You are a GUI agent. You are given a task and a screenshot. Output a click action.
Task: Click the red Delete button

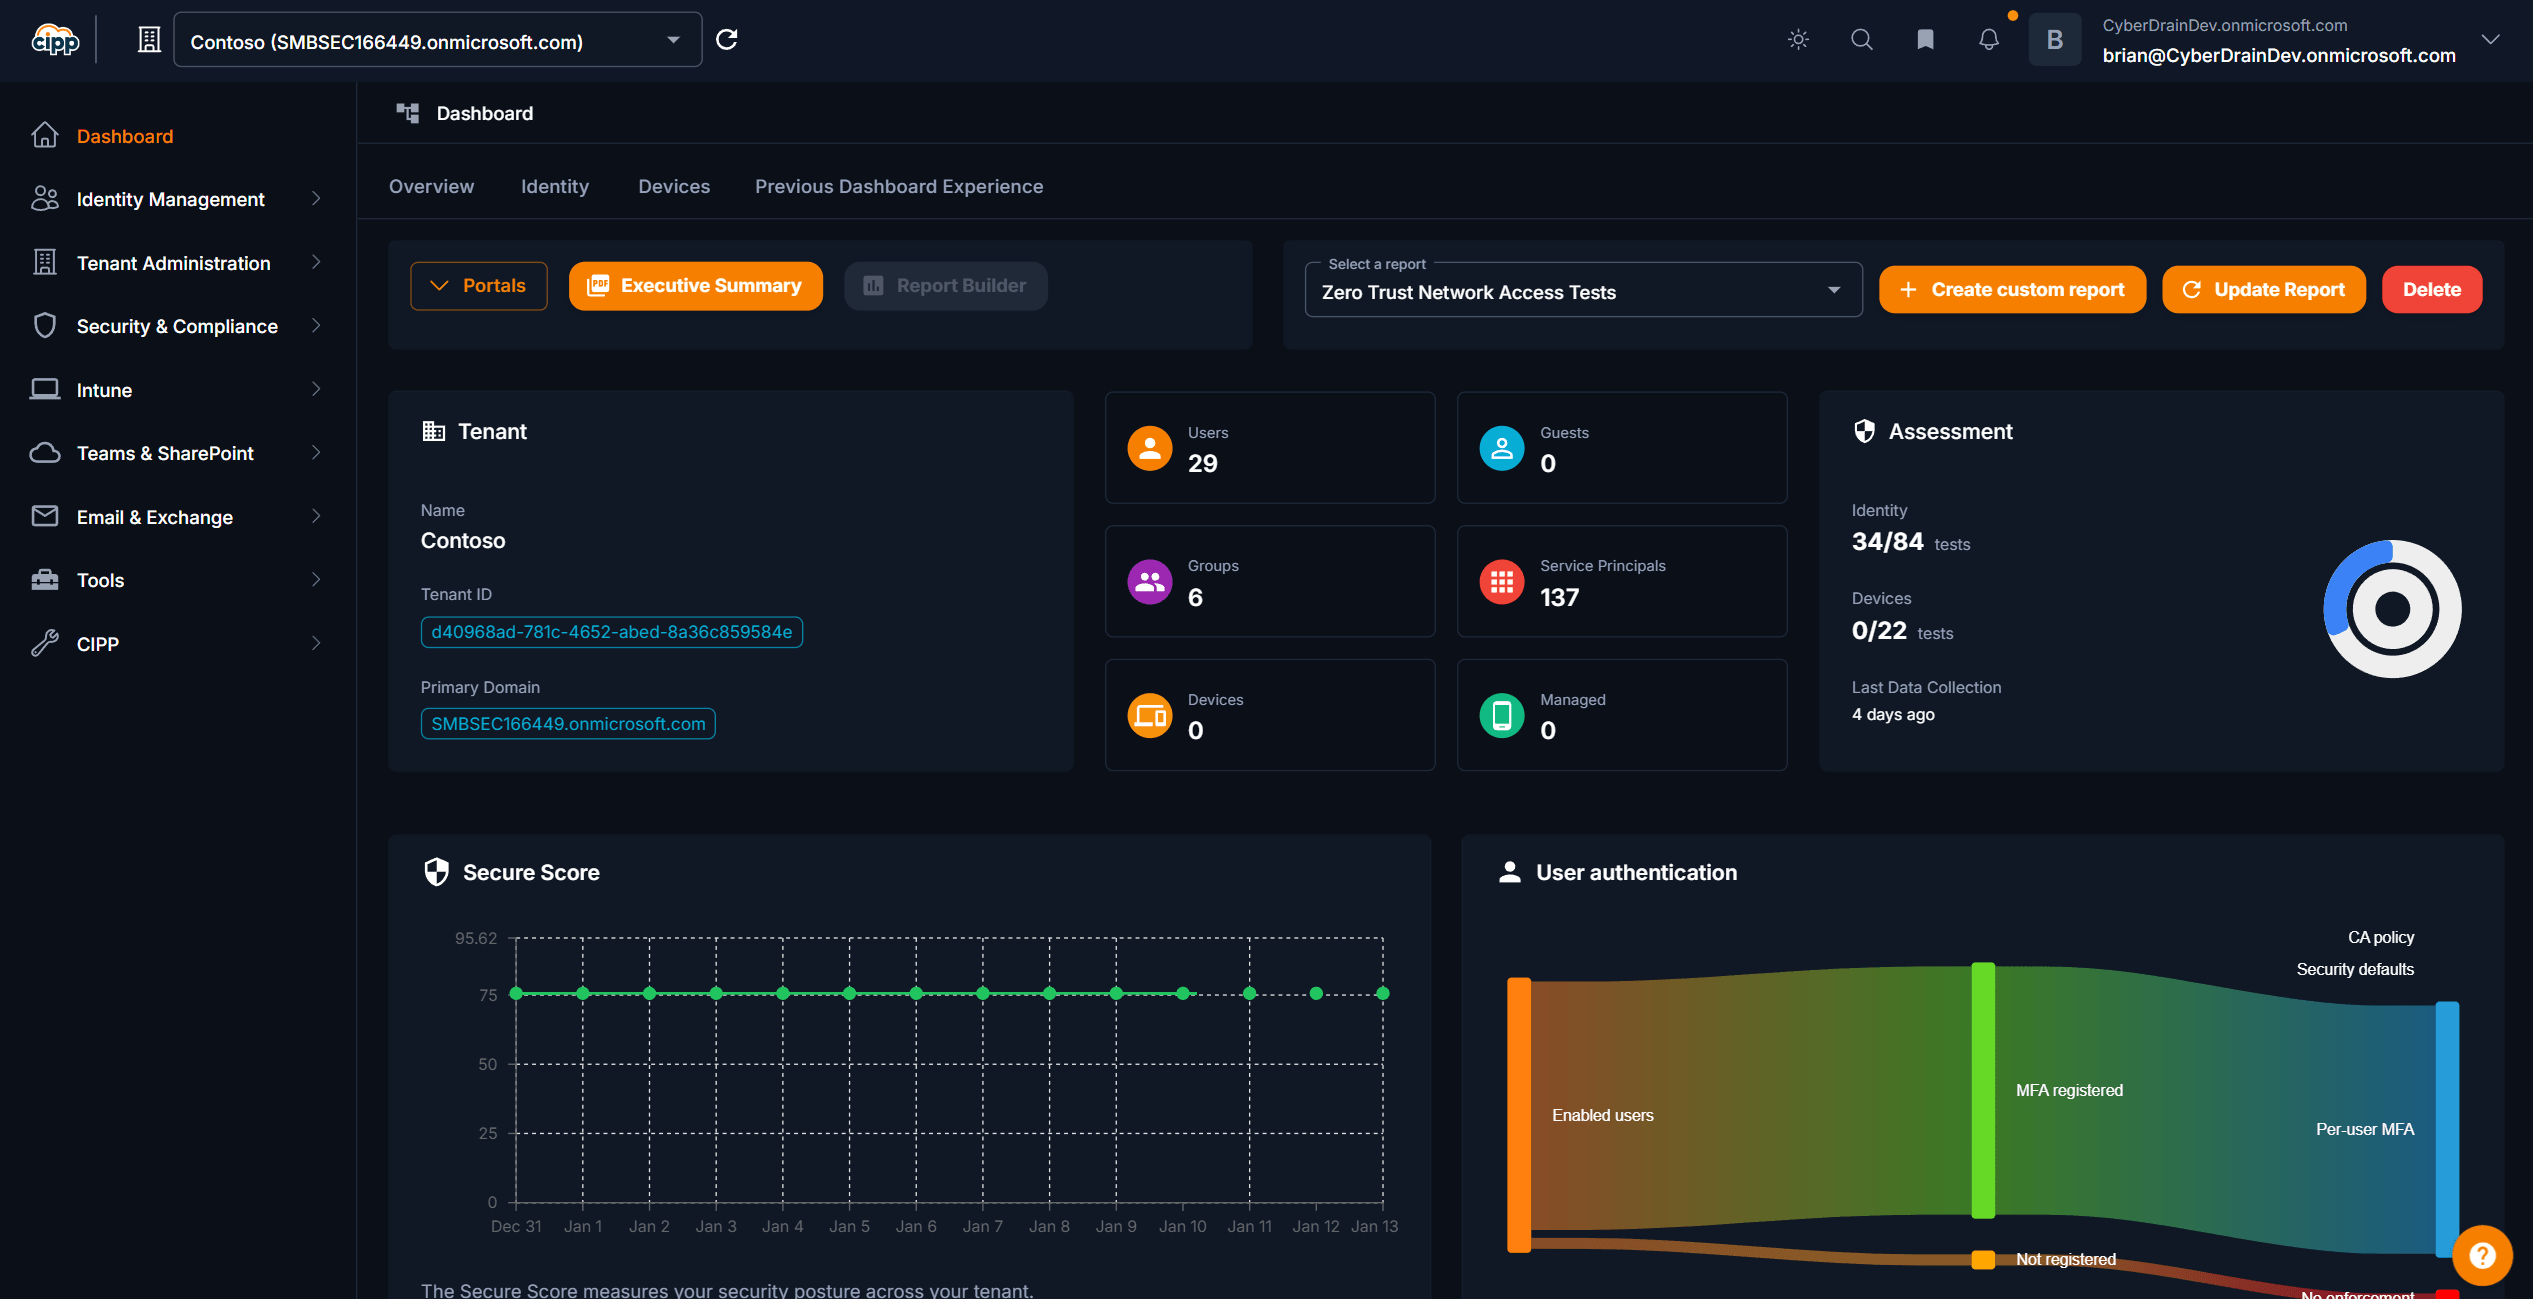pos(2432,290)
